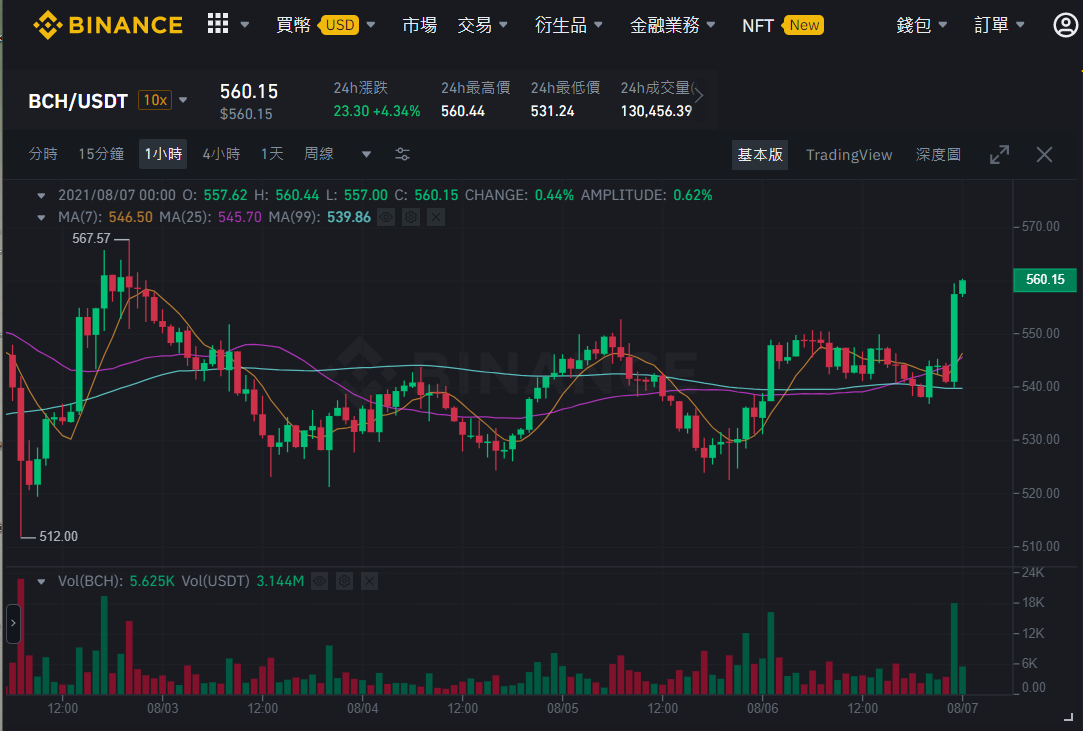The width and height of the screenshot is (1083, 731).
Task: Switch to 基本版 chart view
Action: 760,155
